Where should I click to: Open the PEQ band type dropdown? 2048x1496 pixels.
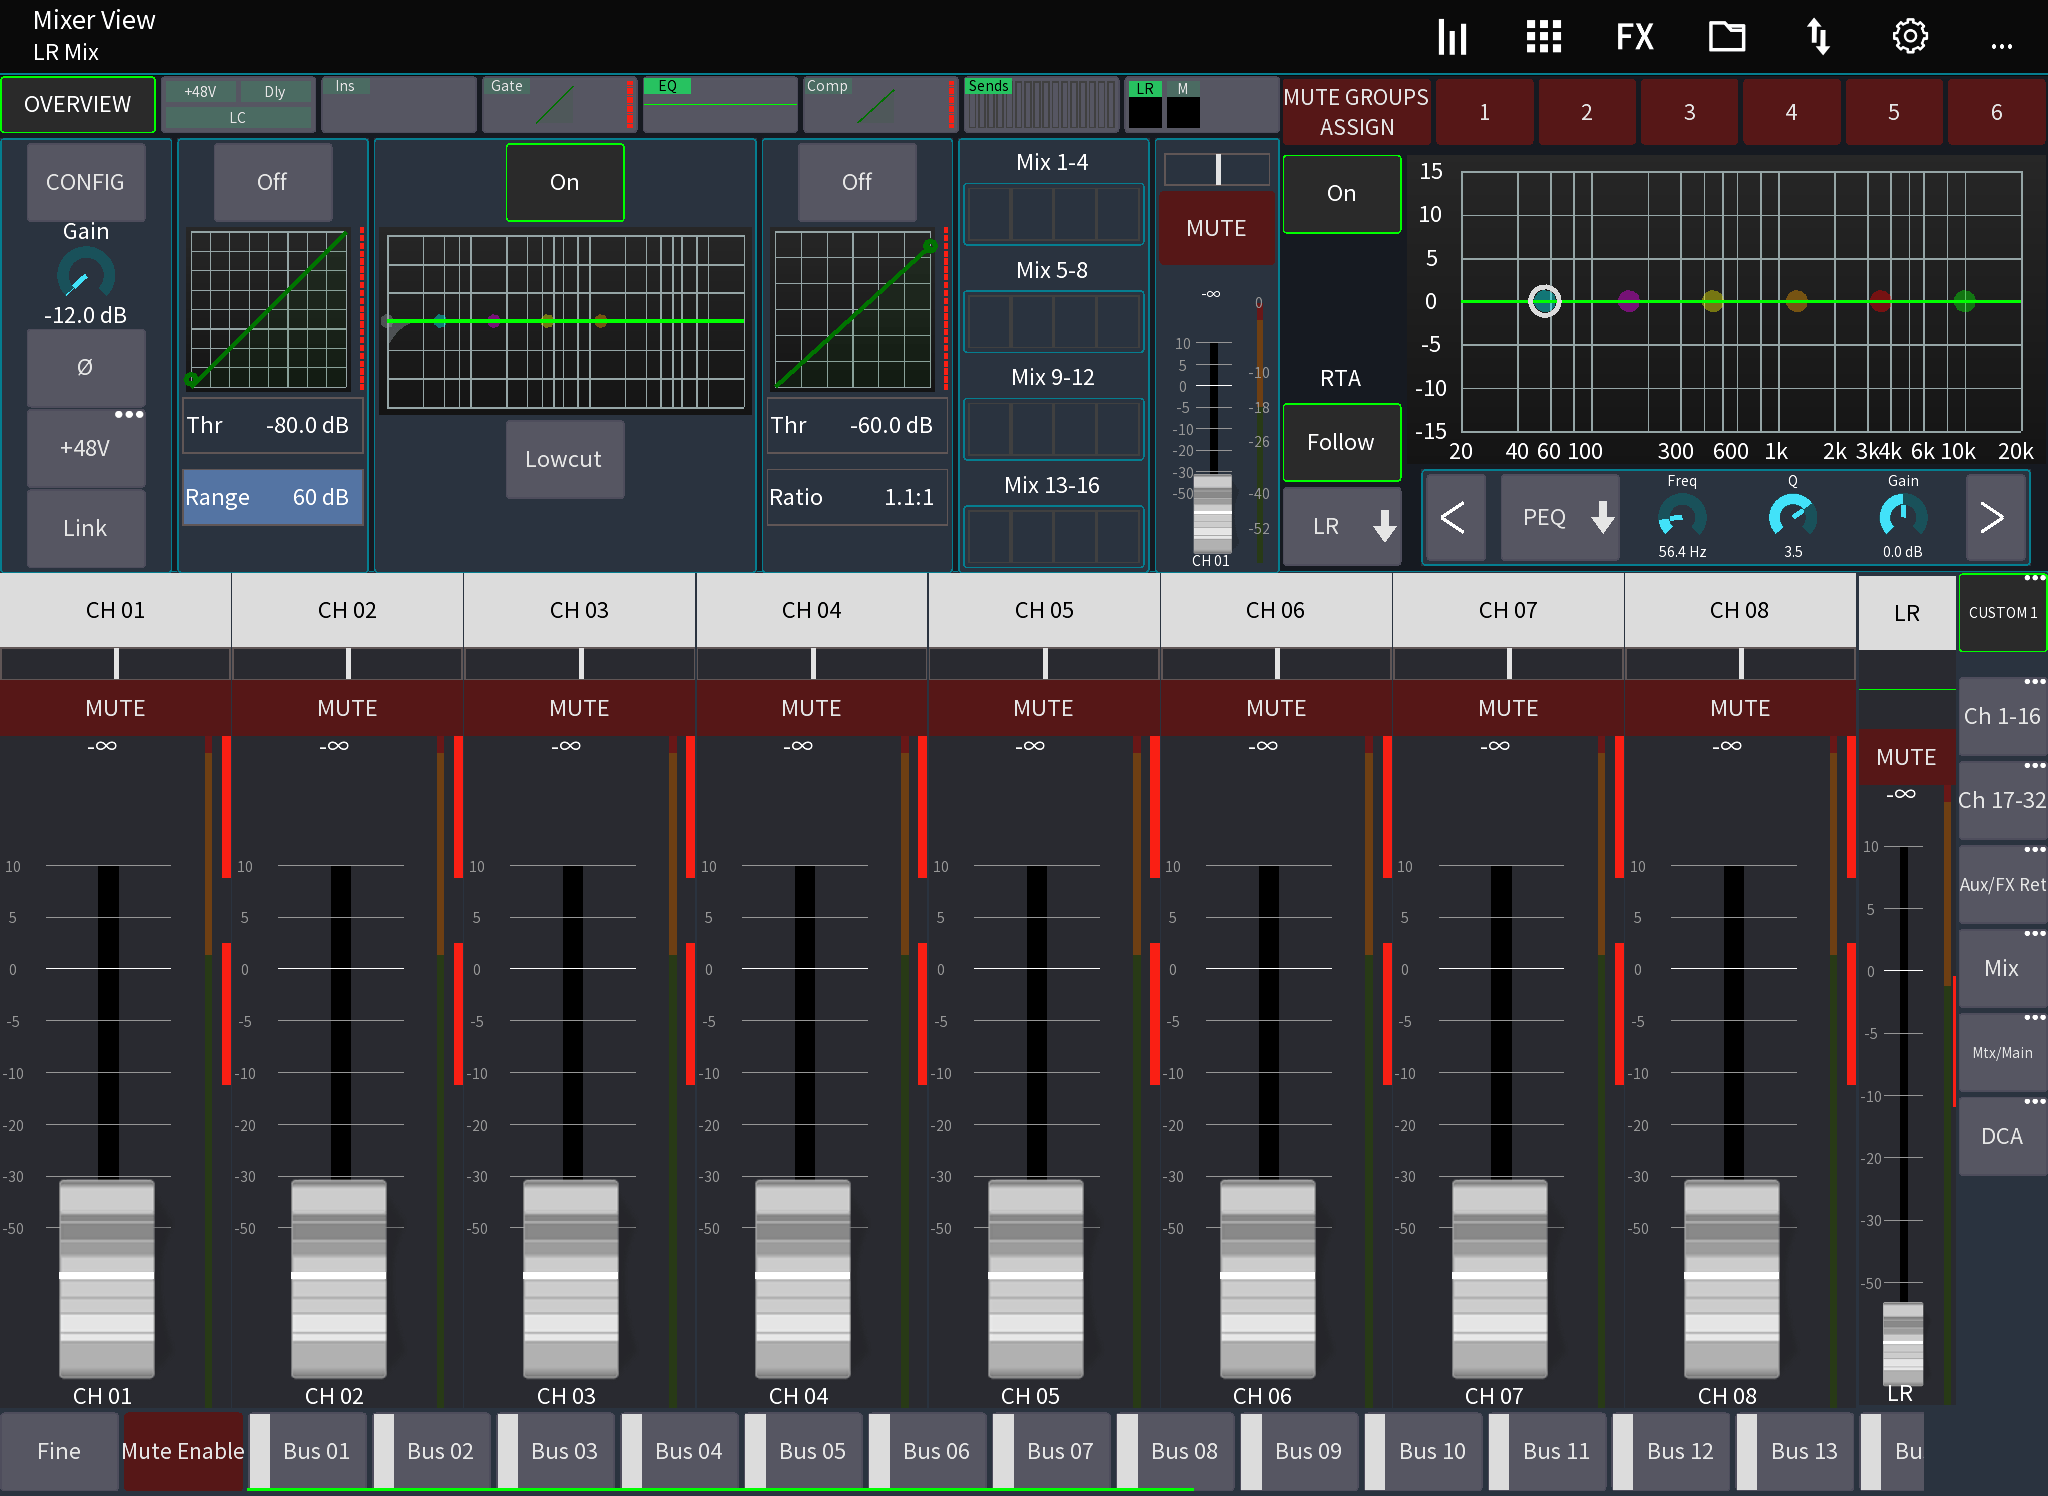(x=1558, y=517)
